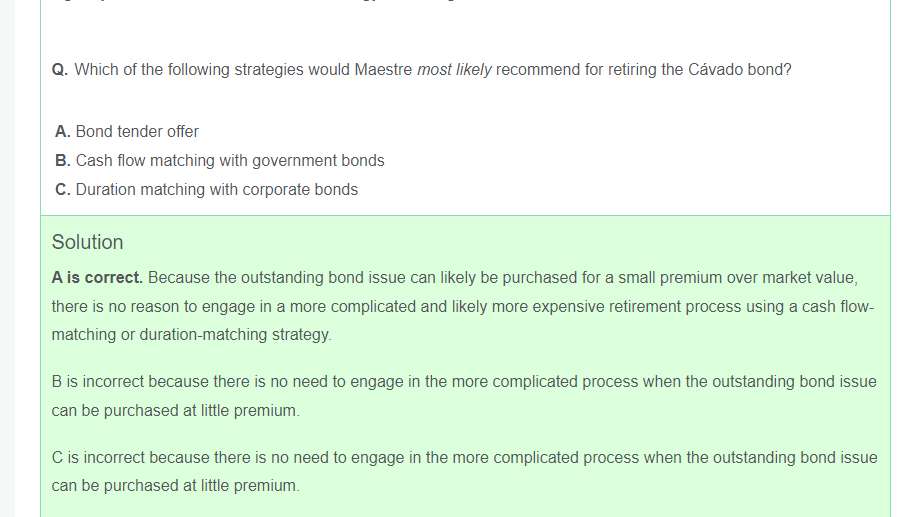Click the bold "Q." question label
This screenshot has height=517, width=904.
pyautogui.click(x=60, y=70)
